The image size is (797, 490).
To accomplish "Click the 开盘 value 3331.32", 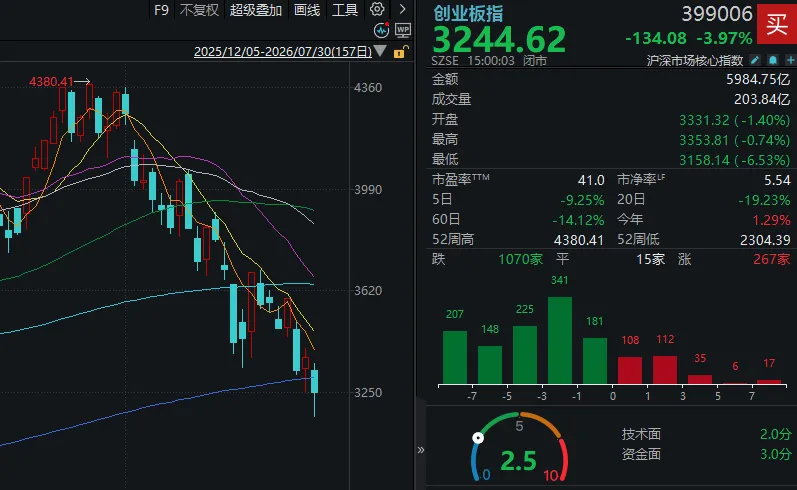I will (704, 120).
